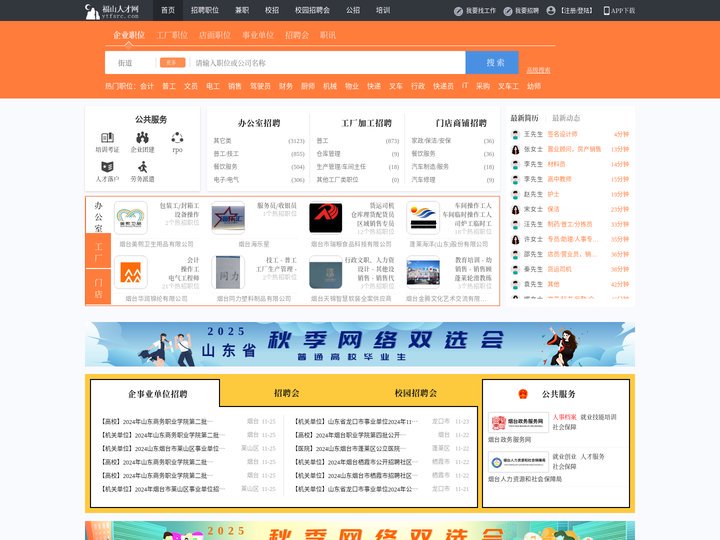
Task: Open 招聘职位 in the top navigation
Action: click(x=205, y=10)
